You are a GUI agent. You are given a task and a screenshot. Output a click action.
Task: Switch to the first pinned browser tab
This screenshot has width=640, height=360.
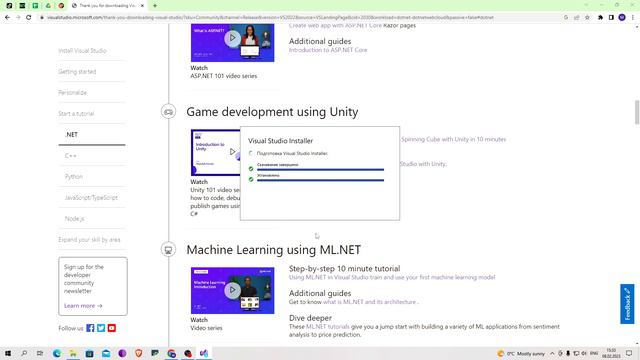(x=9, y=6)
